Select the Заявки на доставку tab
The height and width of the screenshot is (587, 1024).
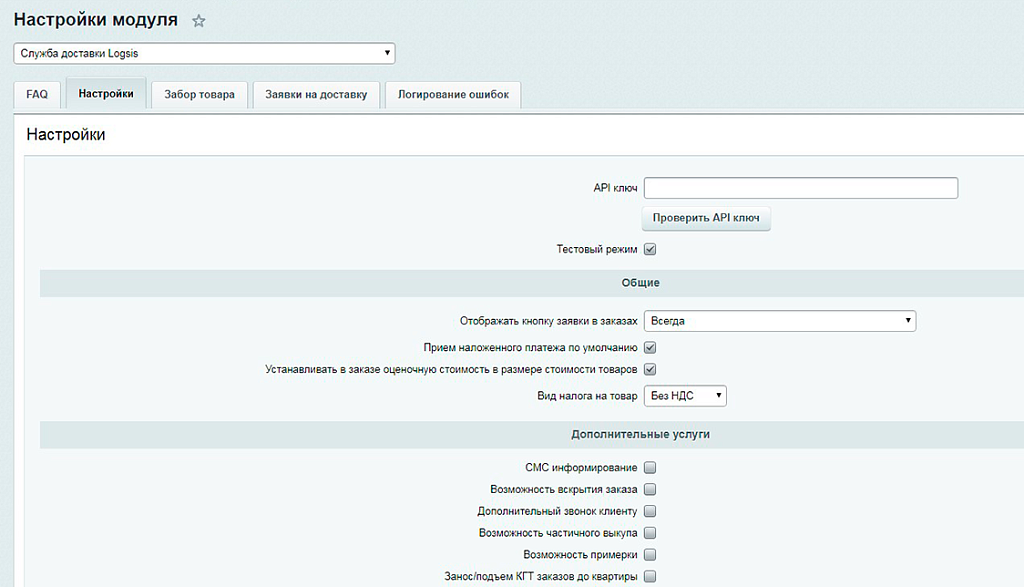click(316, 93)
